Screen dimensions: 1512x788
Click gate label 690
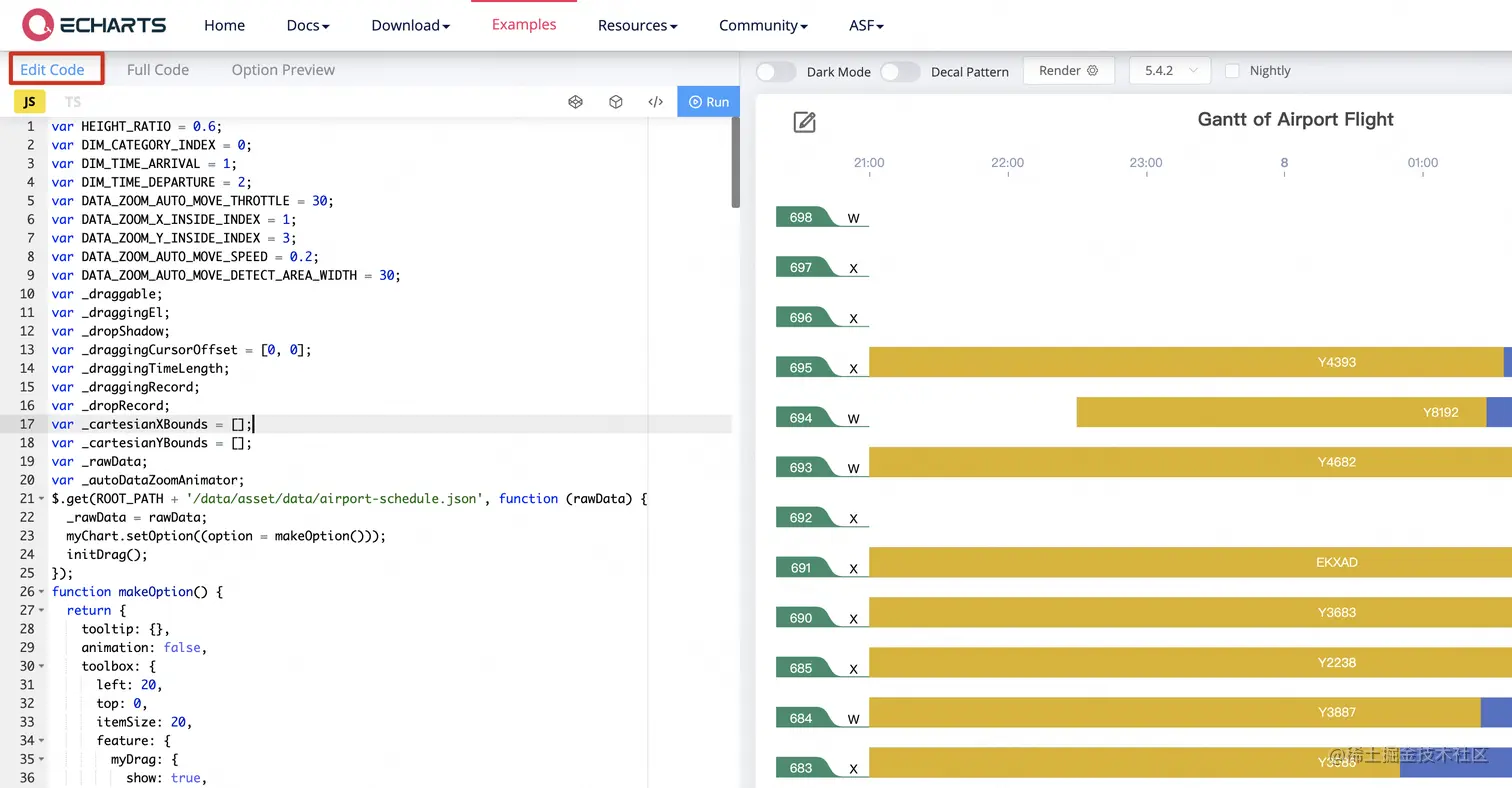(801, 617)
